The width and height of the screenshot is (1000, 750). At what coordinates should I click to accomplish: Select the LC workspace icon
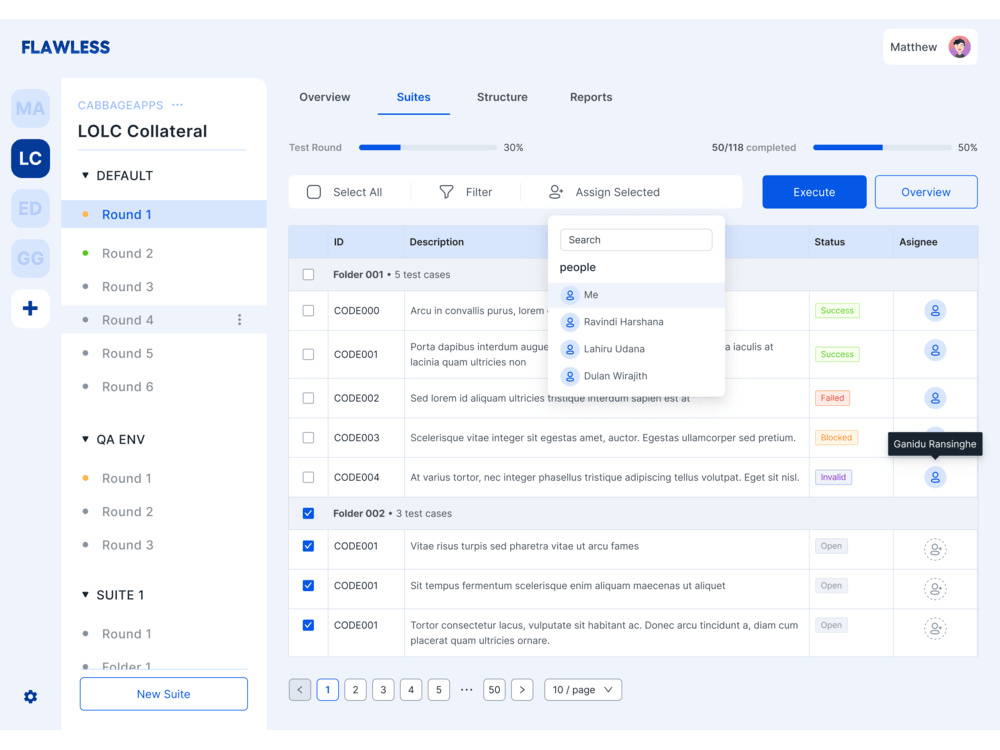point(30,158)
